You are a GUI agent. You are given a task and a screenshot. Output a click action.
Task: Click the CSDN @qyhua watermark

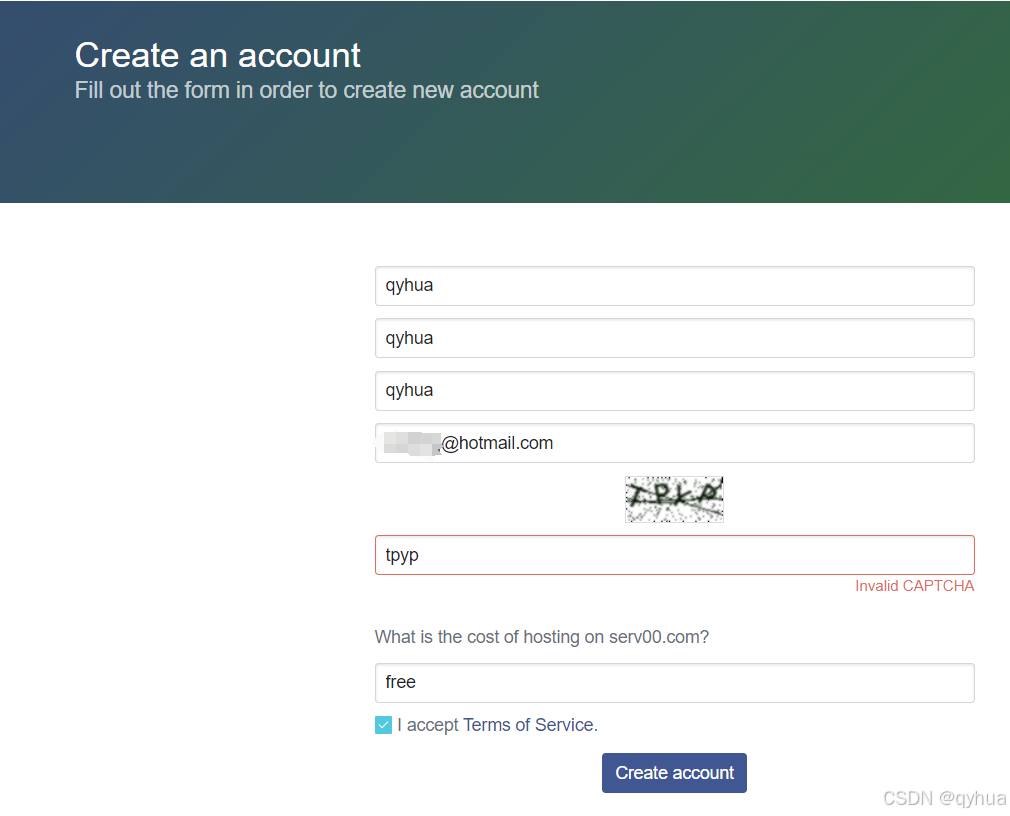coord(944,798)
